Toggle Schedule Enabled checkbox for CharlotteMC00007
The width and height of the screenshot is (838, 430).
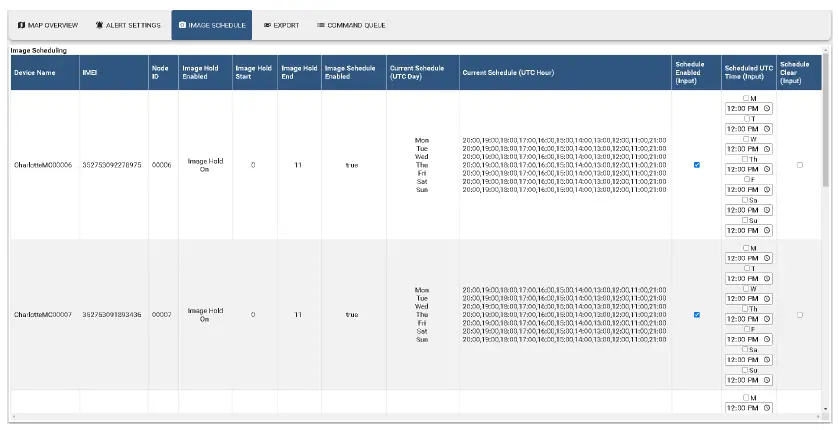tap(696, 315)
